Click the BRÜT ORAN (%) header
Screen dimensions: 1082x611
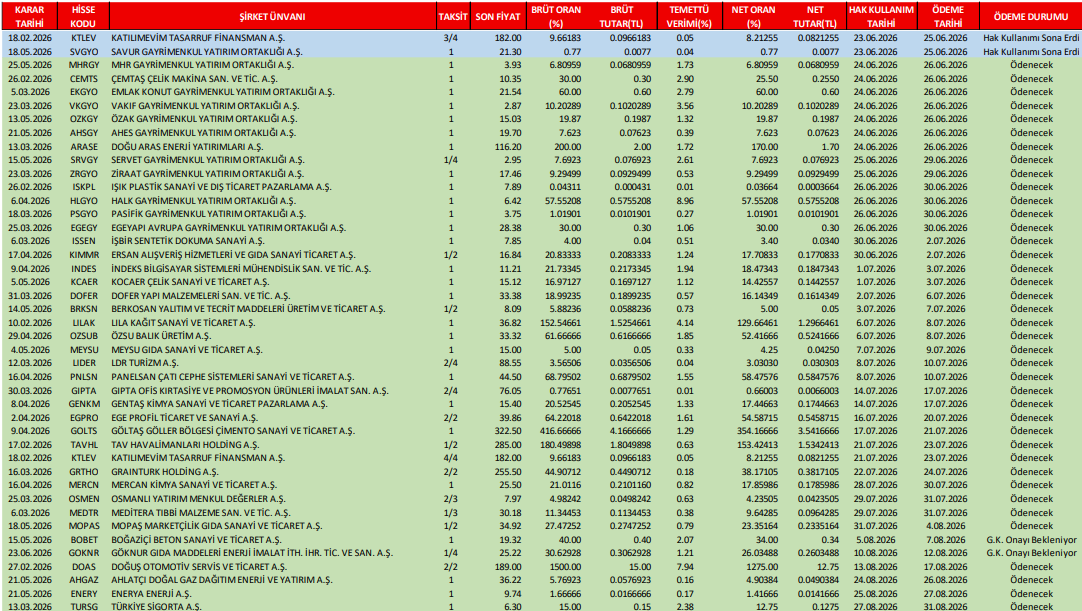[555, 17]
